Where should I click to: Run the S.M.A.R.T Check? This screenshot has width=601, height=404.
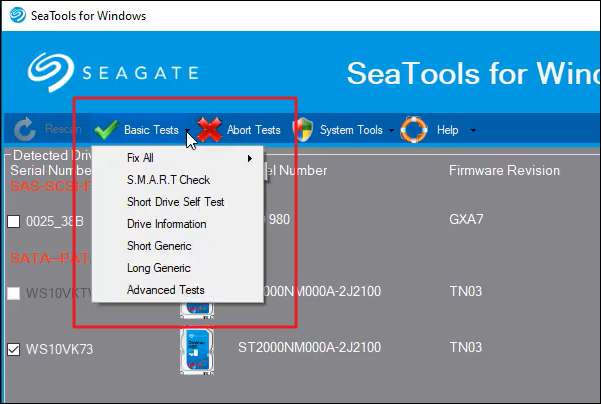pyautogui.click(x=178, y=180)
